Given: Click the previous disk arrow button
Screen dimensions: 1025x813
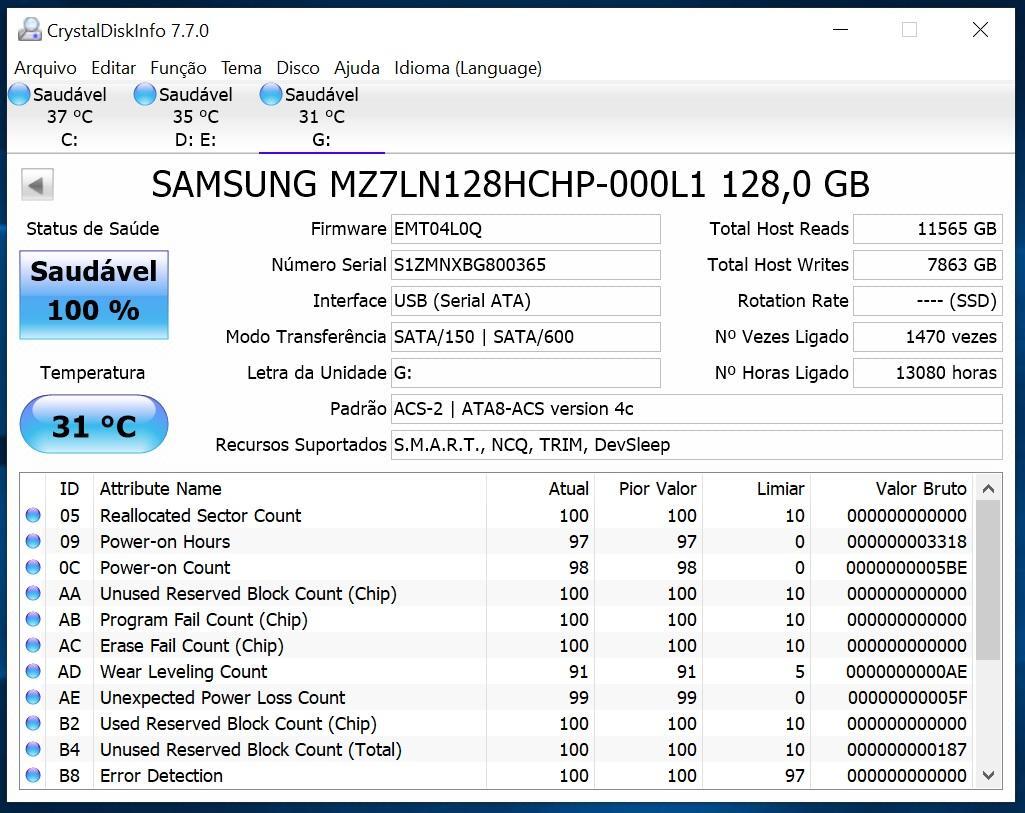Looking at the screenshot, I should 37,185.
